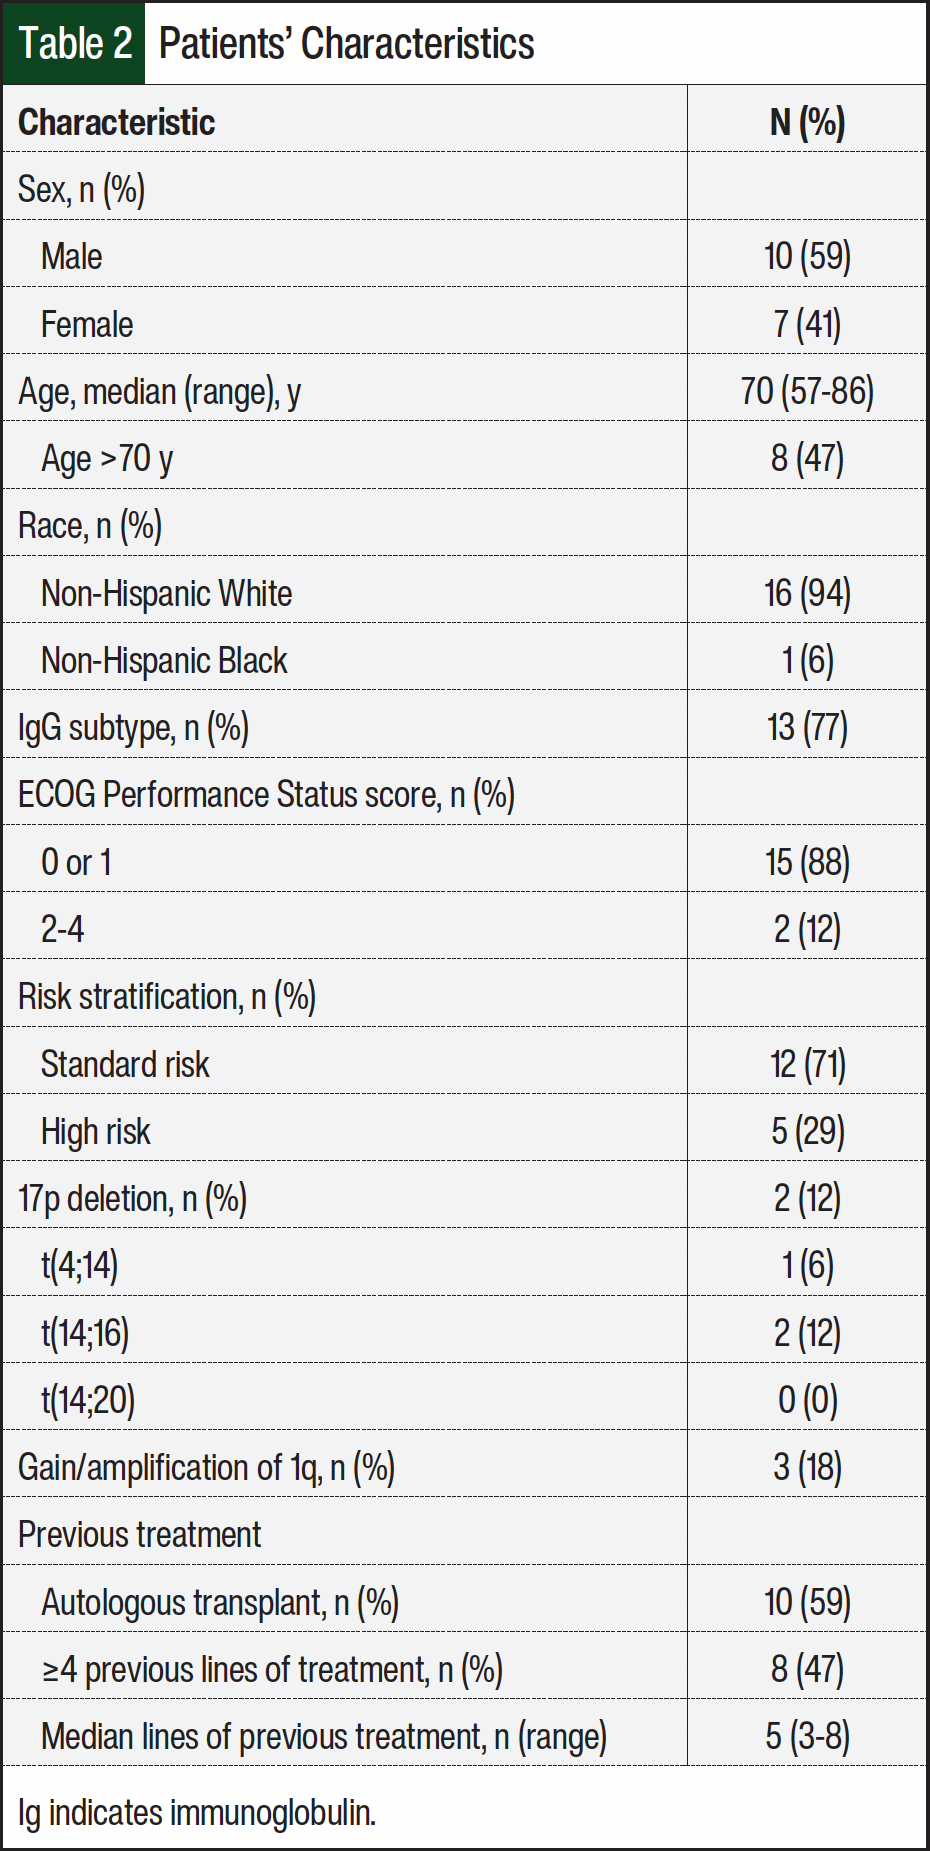This screenshot has width=930, height=1851.
Task: Select the Characteristic column header
Action: pyautogui.click(x=117, y=122)
